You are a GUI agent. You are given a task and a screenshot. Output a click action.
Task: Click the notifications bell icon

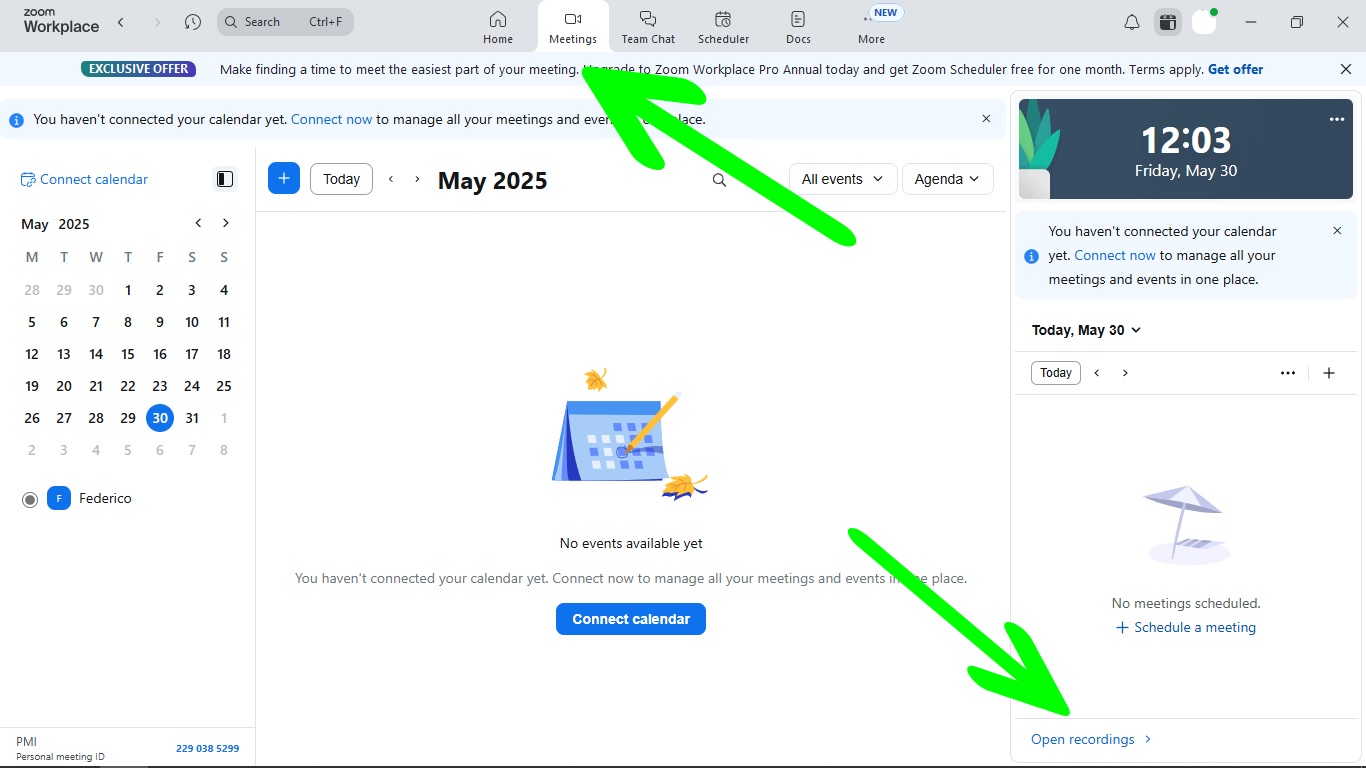1132,22
